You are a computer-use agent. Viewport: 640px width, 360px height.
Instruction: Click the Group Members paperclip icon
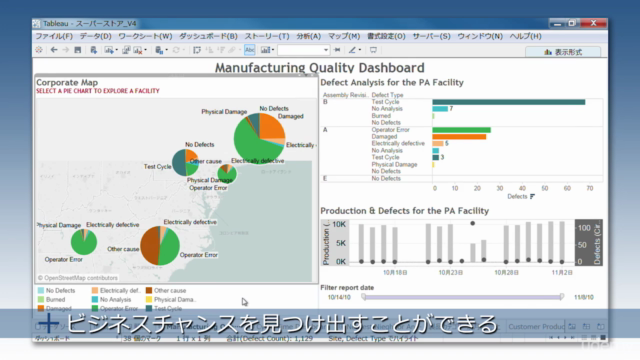[232, 50]
